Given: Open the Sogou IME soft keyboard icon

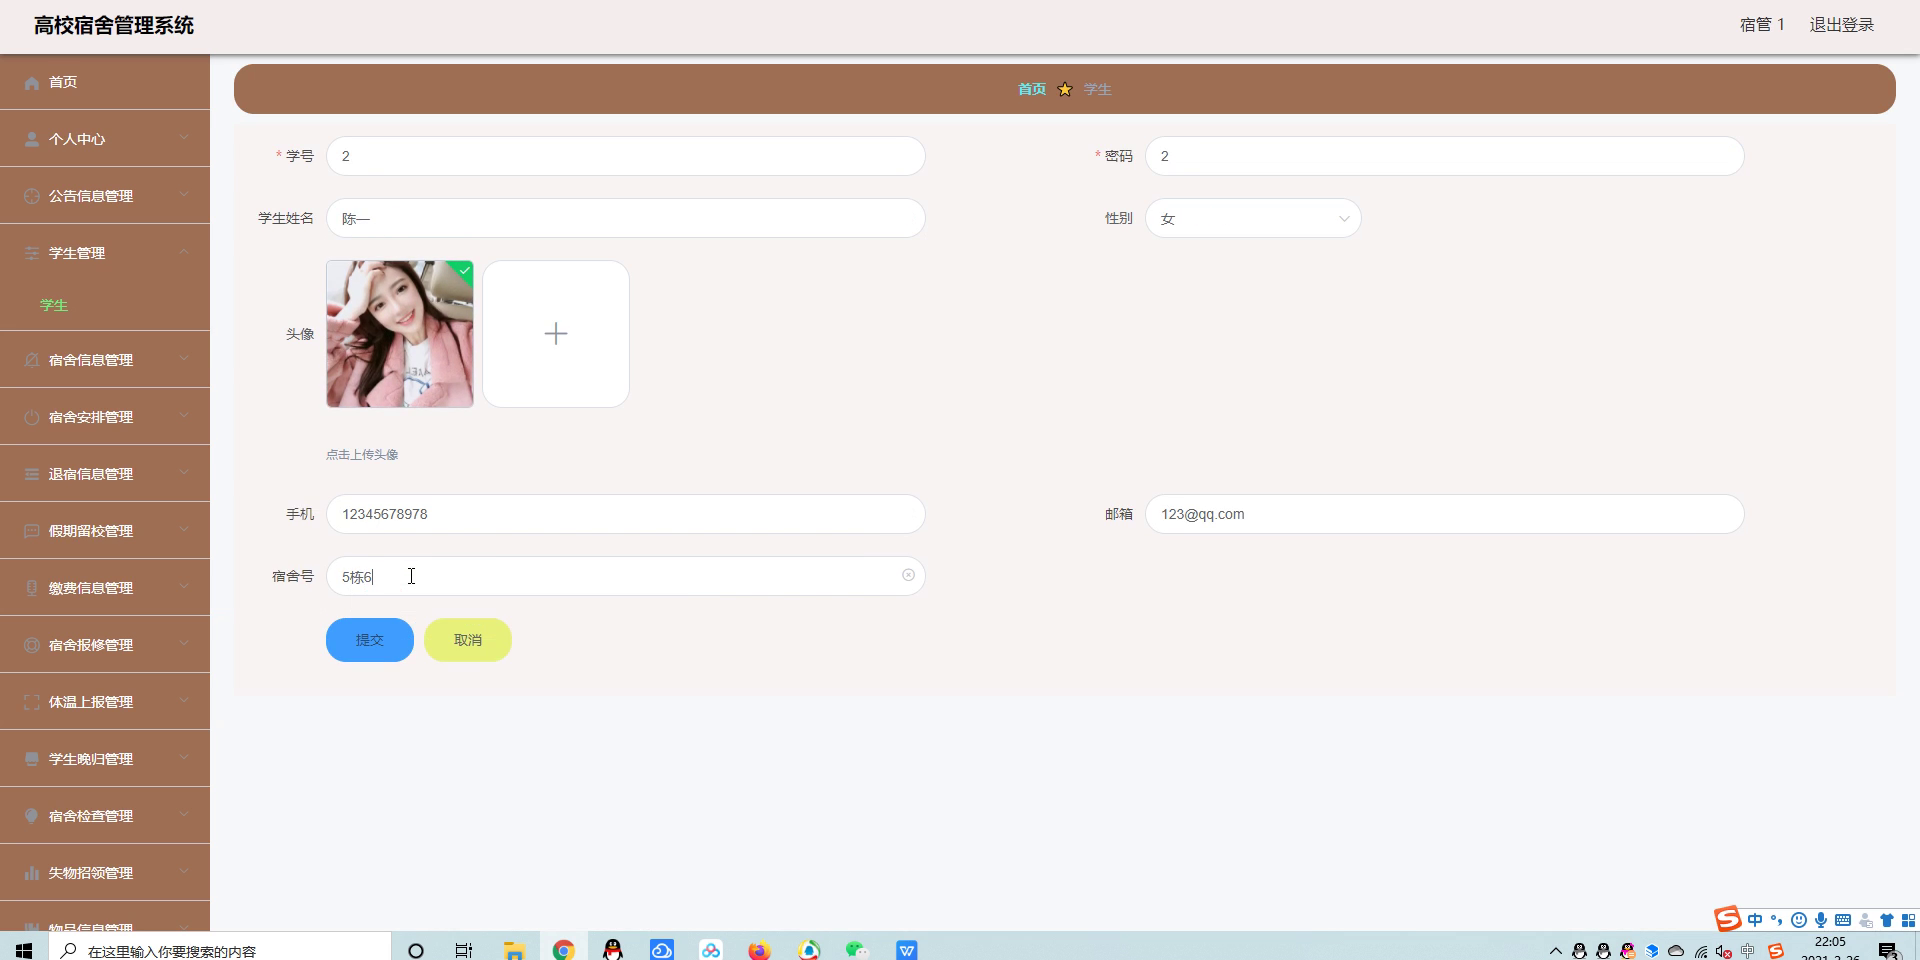Looking at the screenshot, I should [x=1843, y=920].
